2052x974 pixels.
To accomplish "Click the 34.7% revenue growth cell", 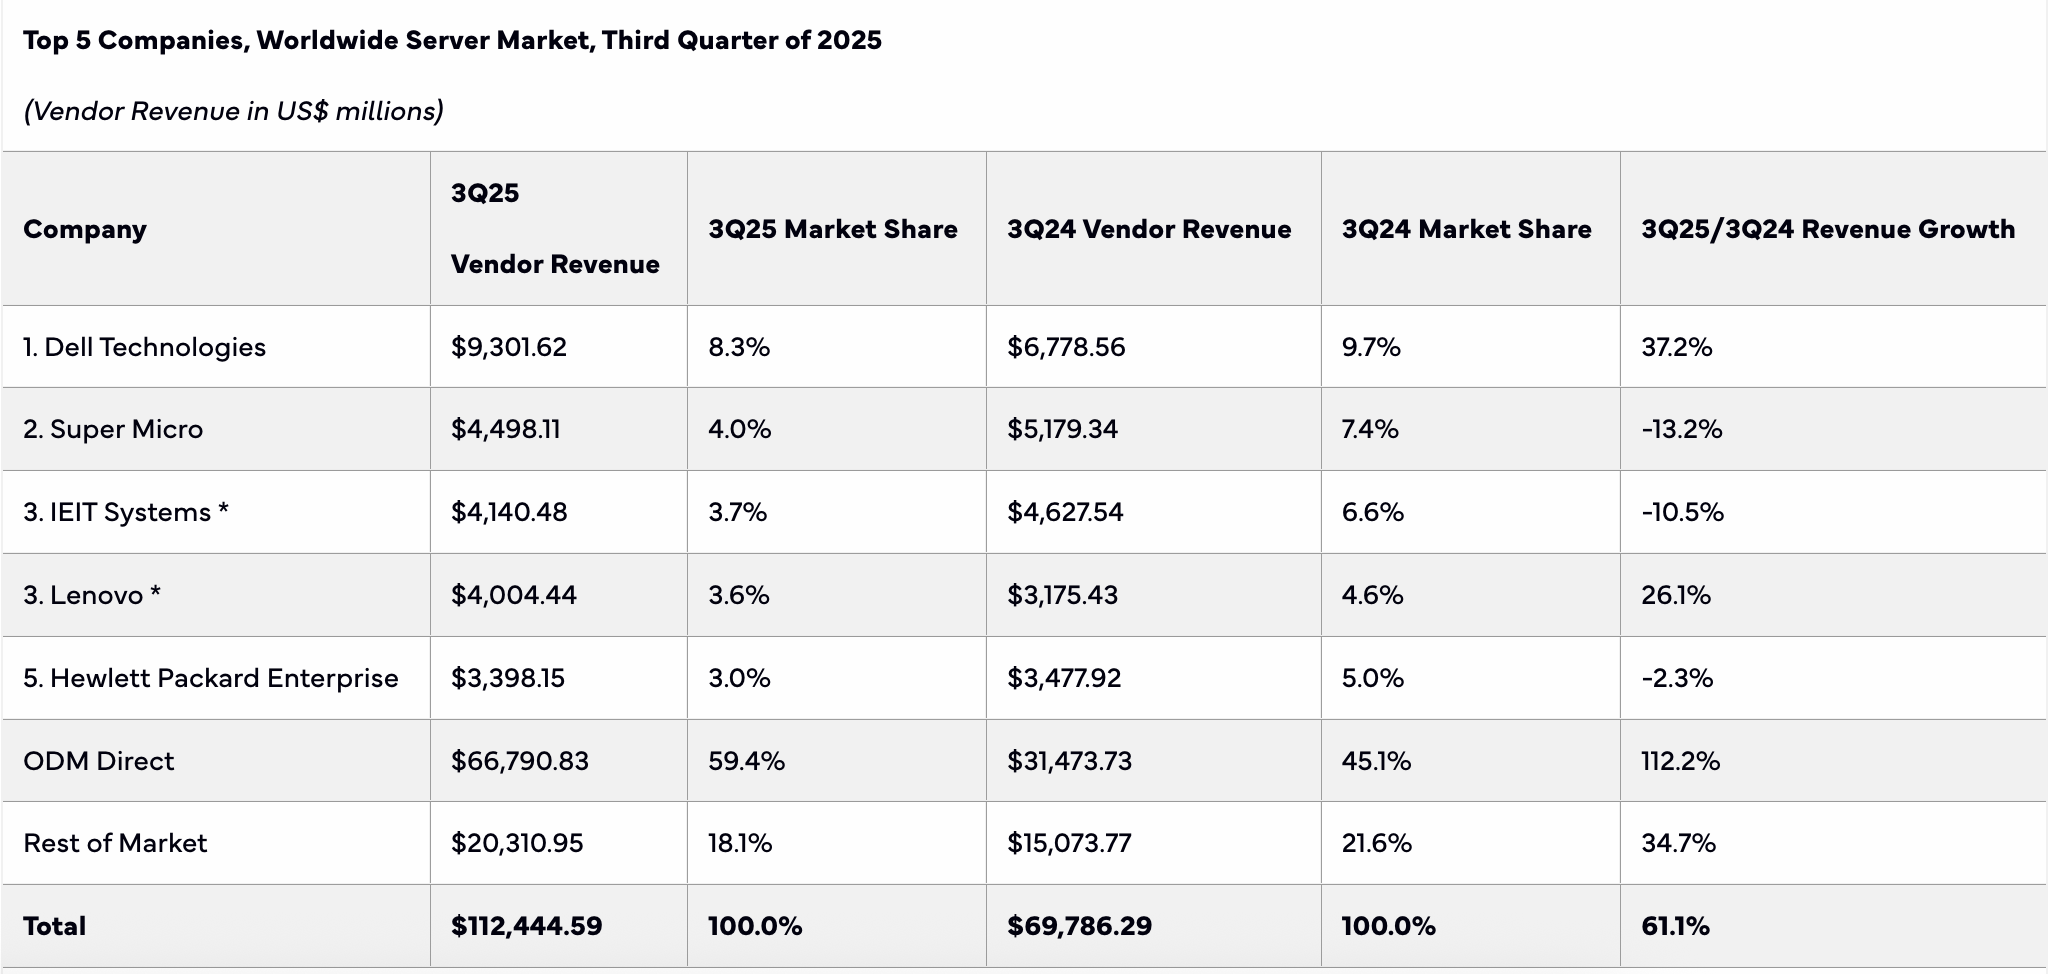I will (x=1679, y=843).
